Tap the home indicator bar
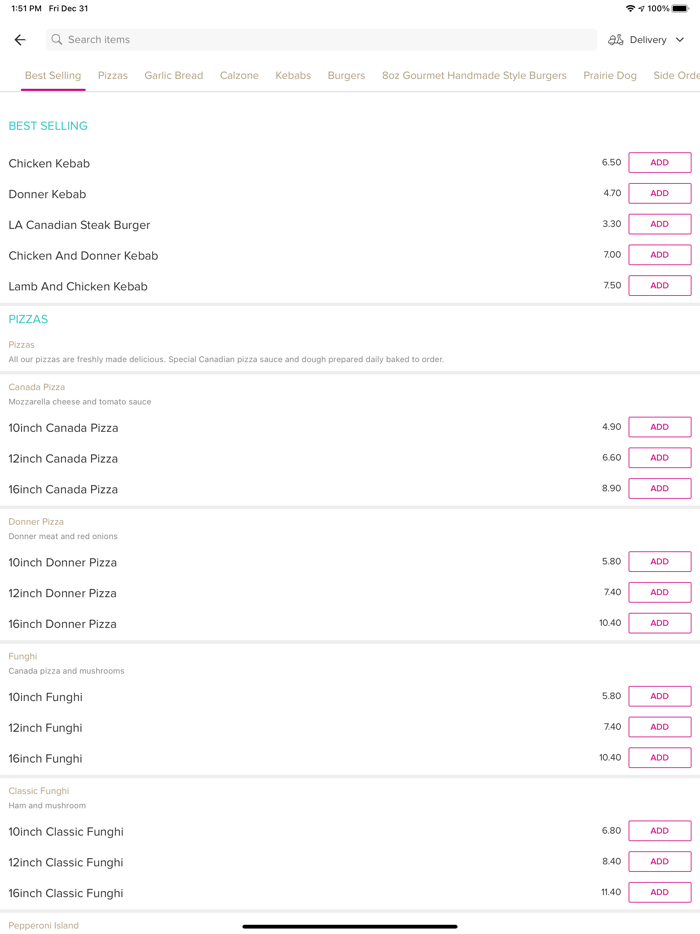This screenshot has width=700, height=934. pos(350,926)
